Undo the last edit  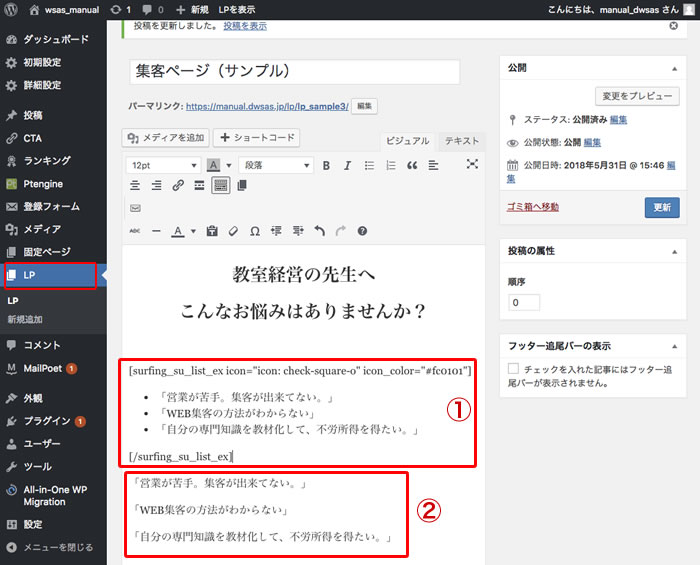320,231
